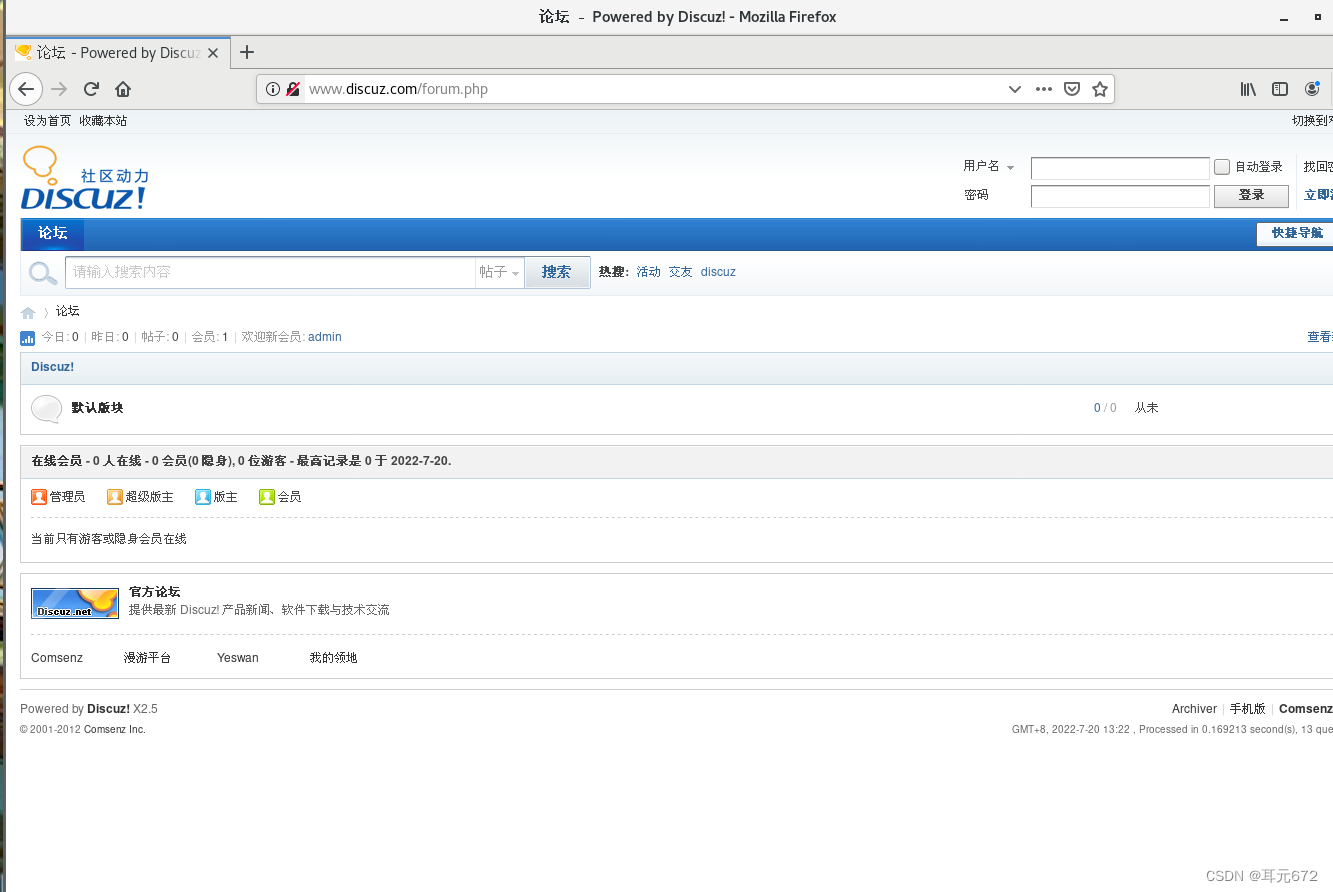This screenshot has height=892, width=1333.
Task: Click the Discuz! category header link
Action: click(x=52, y=367)
